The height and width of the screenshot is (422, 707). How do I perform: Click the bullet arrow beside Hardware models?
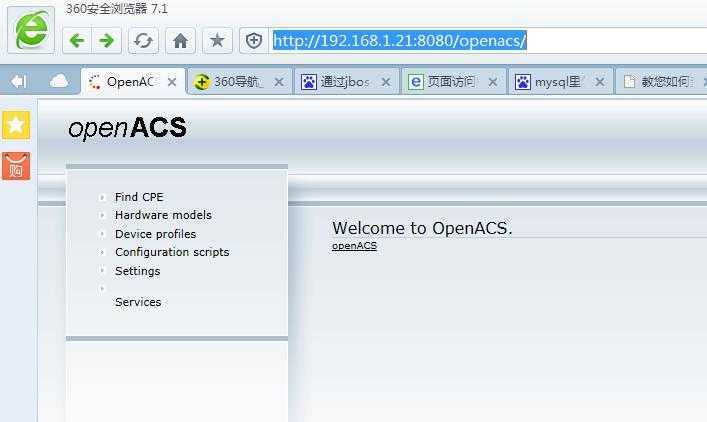[102, 216]
